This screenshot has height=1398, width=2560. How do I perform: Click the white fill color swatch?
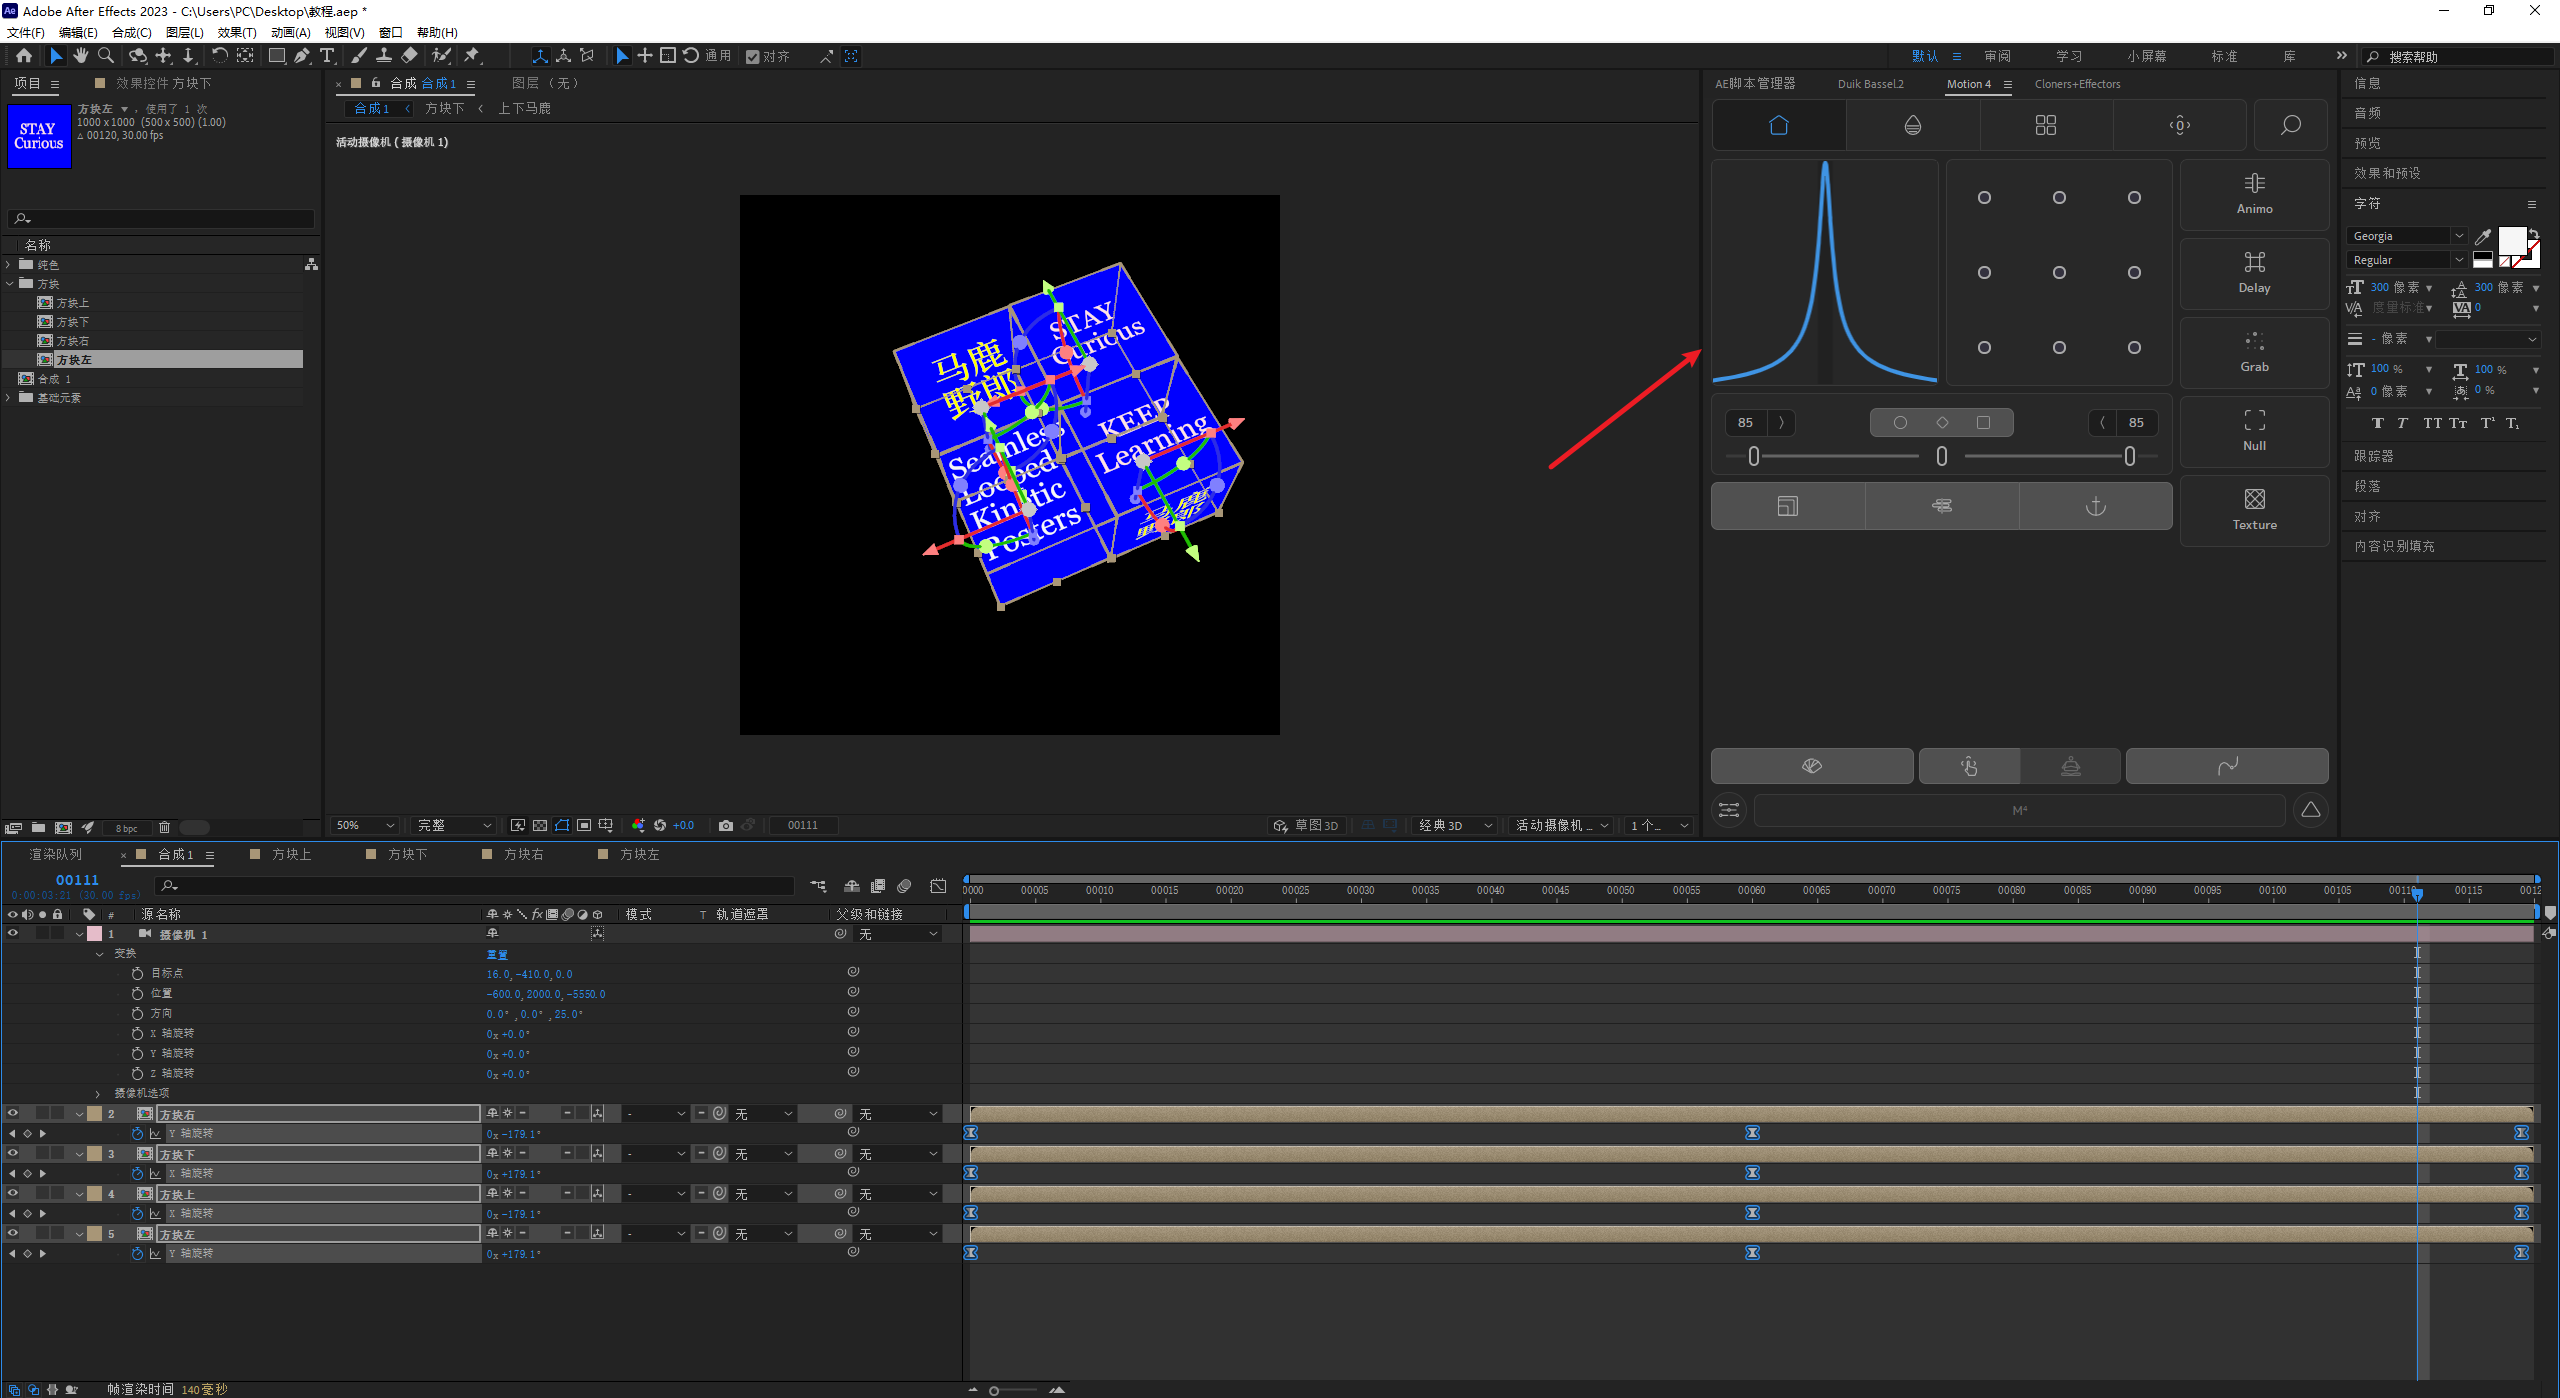(2511, 240)
